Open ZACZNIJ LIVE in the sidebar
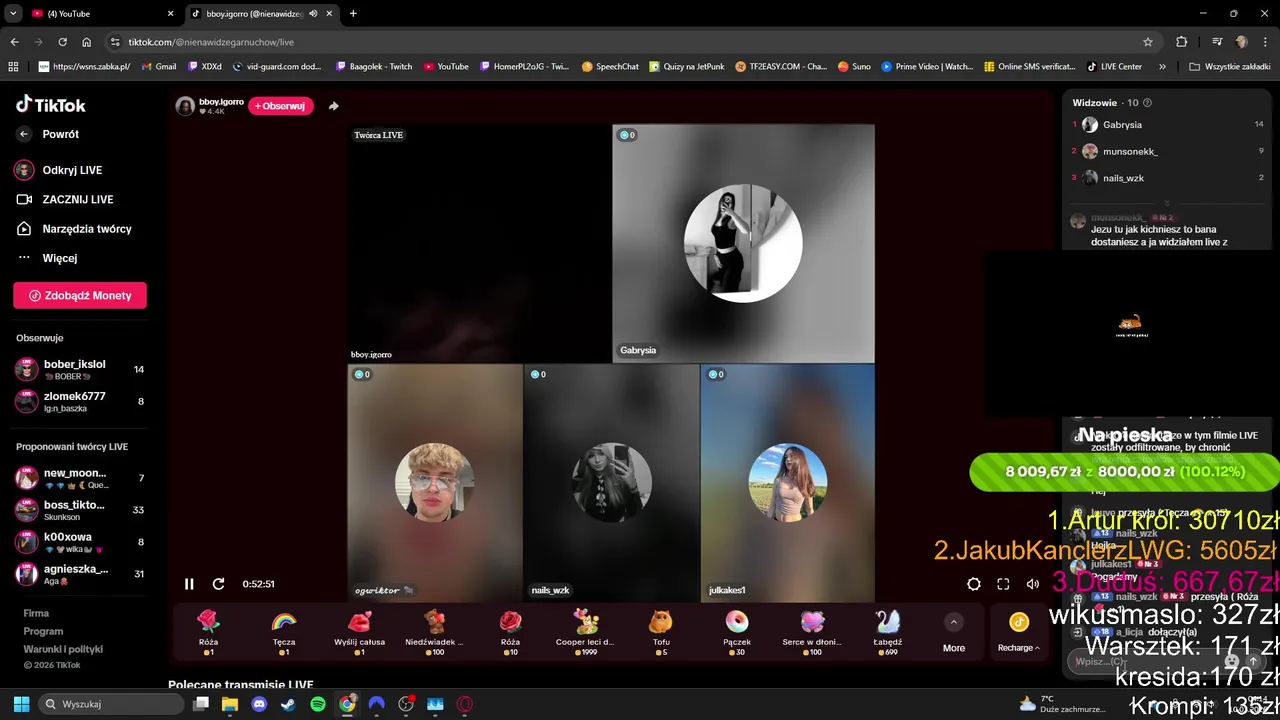The height and width of the screenshot is (720, 1280). (65, 199)
